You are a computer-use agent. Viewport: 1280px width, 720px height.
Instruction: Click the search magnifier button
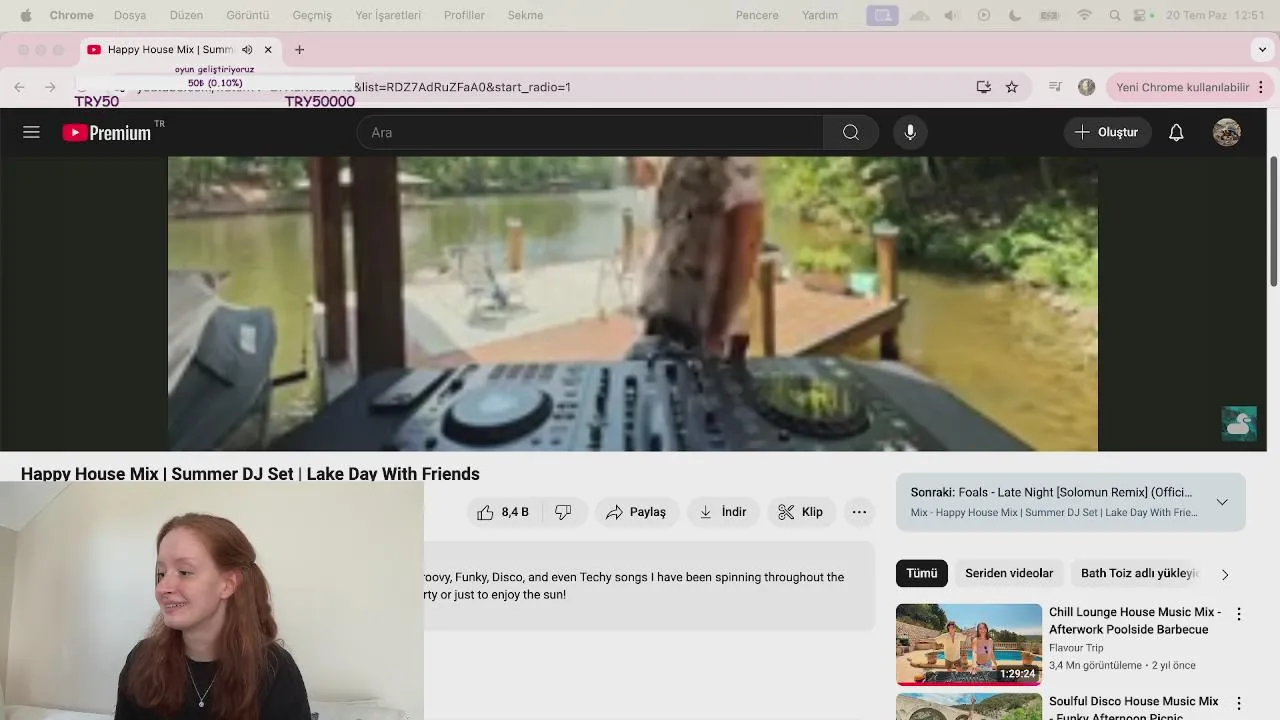coord(851,132)
